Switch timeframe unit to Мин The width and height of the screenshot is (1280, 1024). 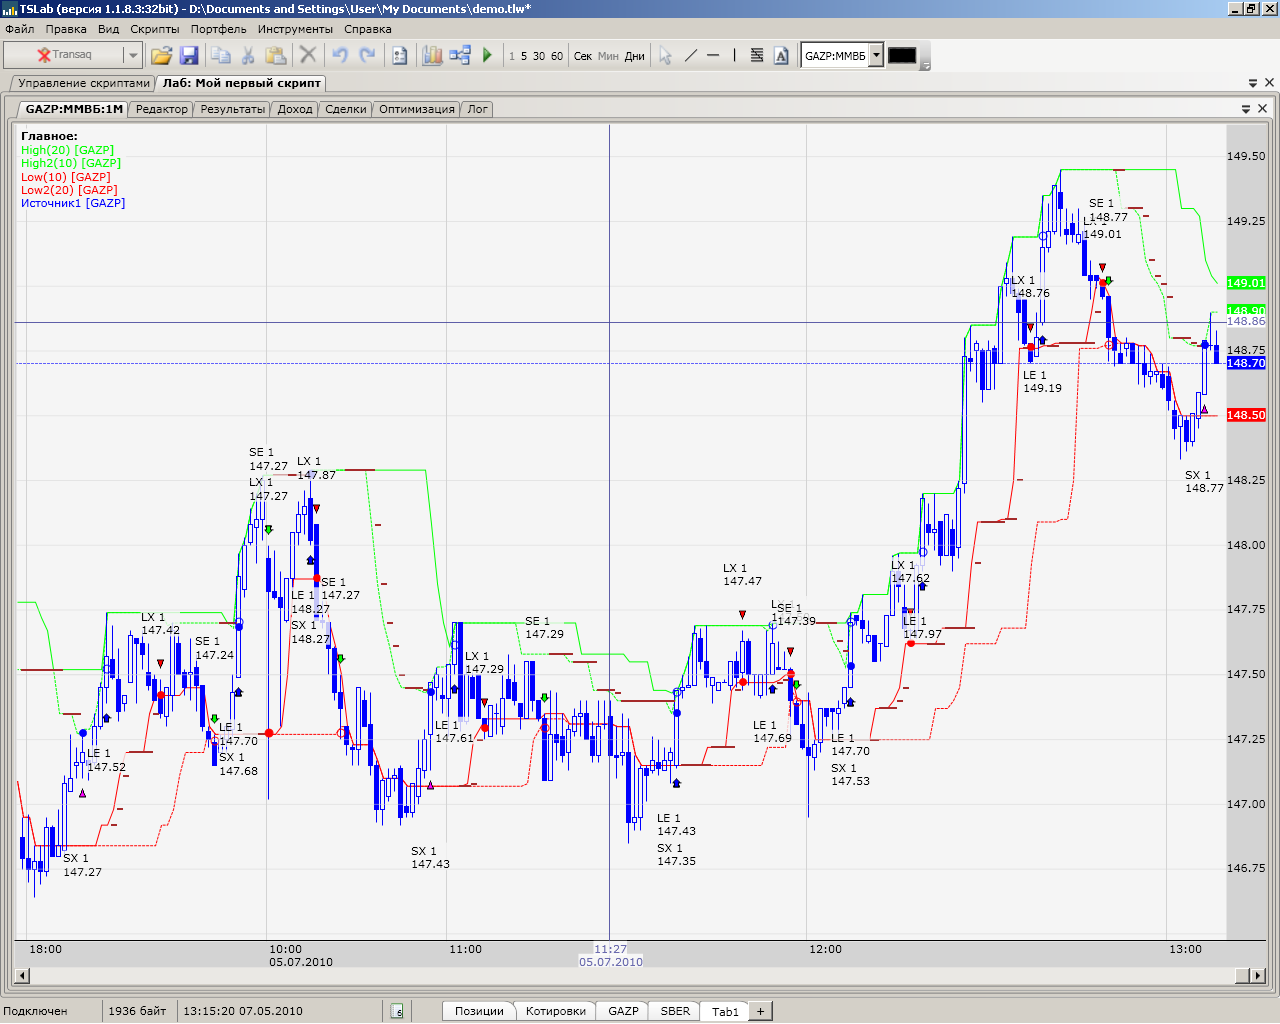pos(608,56)
